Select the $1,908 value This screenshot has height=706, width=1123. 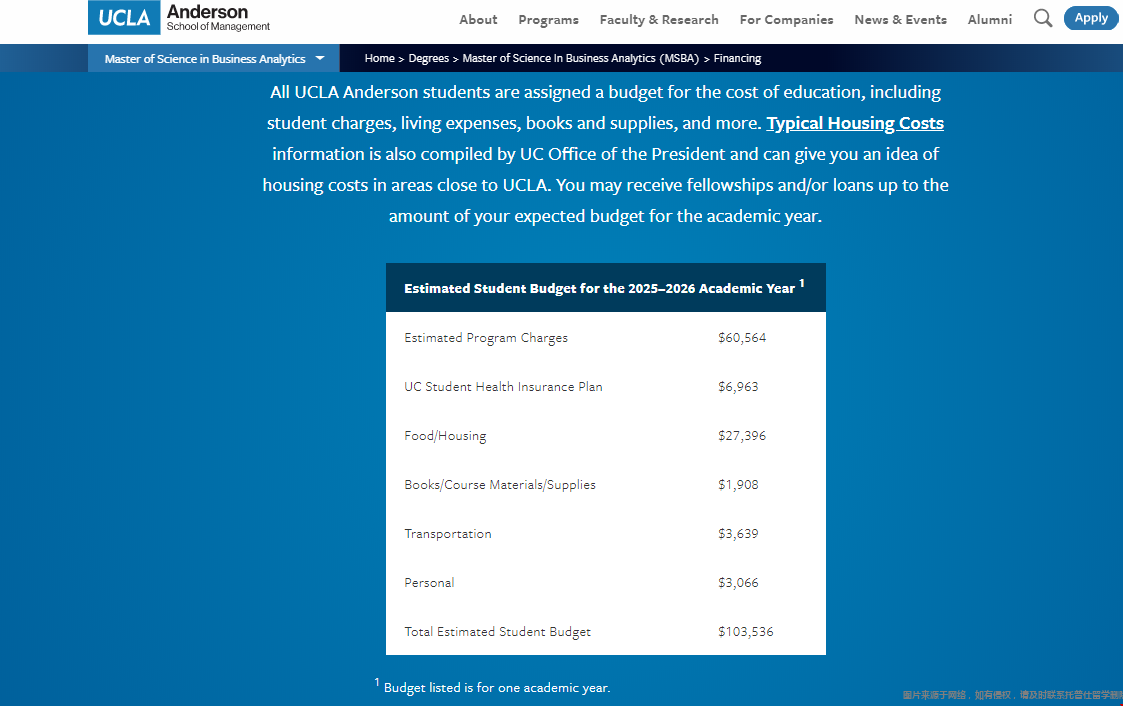738,485
